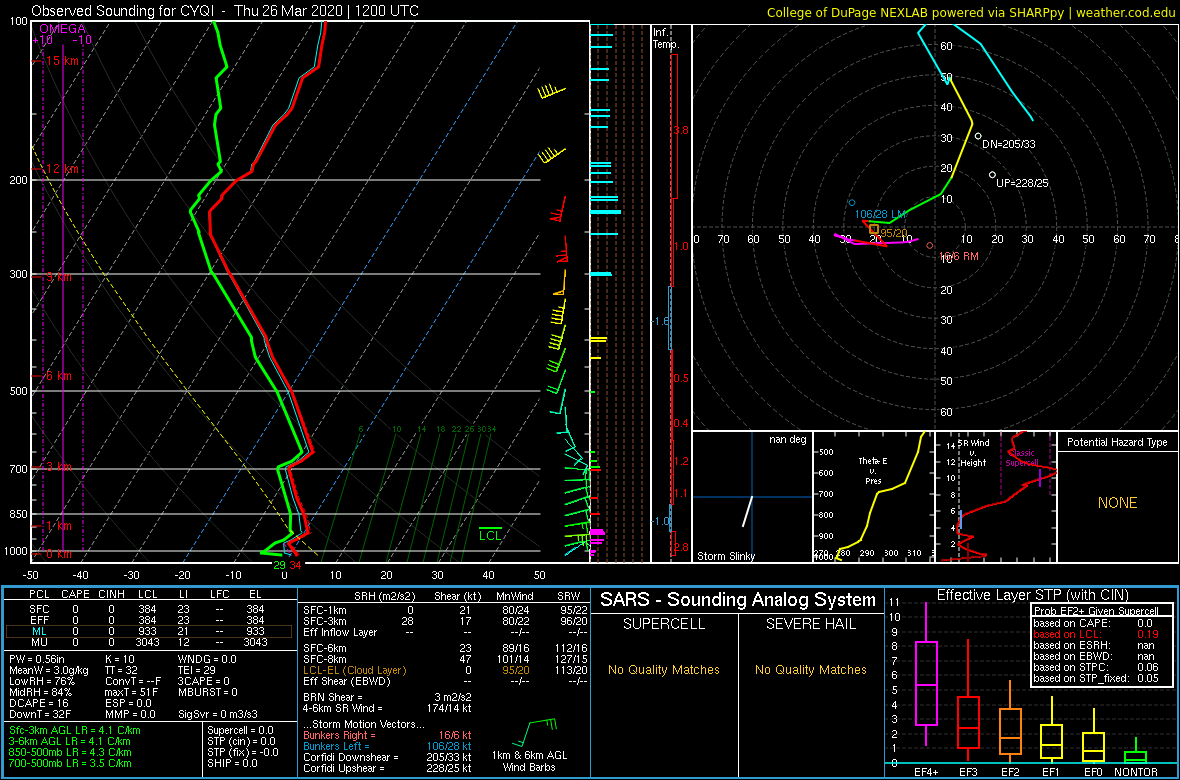Click the CAPE column header
Viewport: 1180px width, 780px height.
[x=75, y=595]
